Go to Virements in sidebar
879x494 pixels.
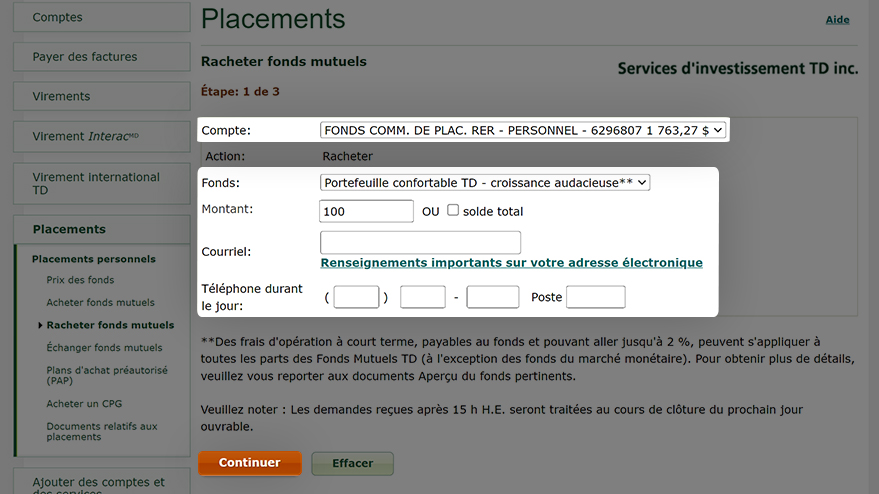coord(101,96)
